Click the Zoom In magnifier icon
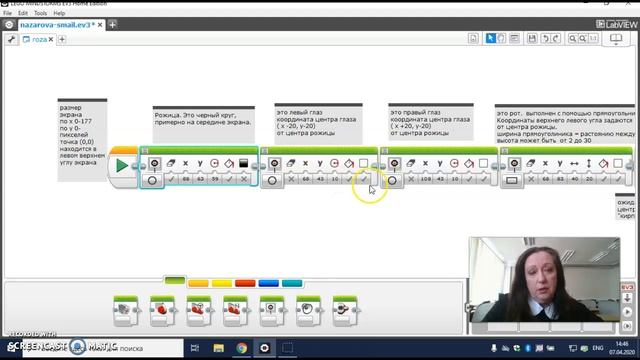Image resolution: width=640 pixels, height=360 pixels. 583,38
